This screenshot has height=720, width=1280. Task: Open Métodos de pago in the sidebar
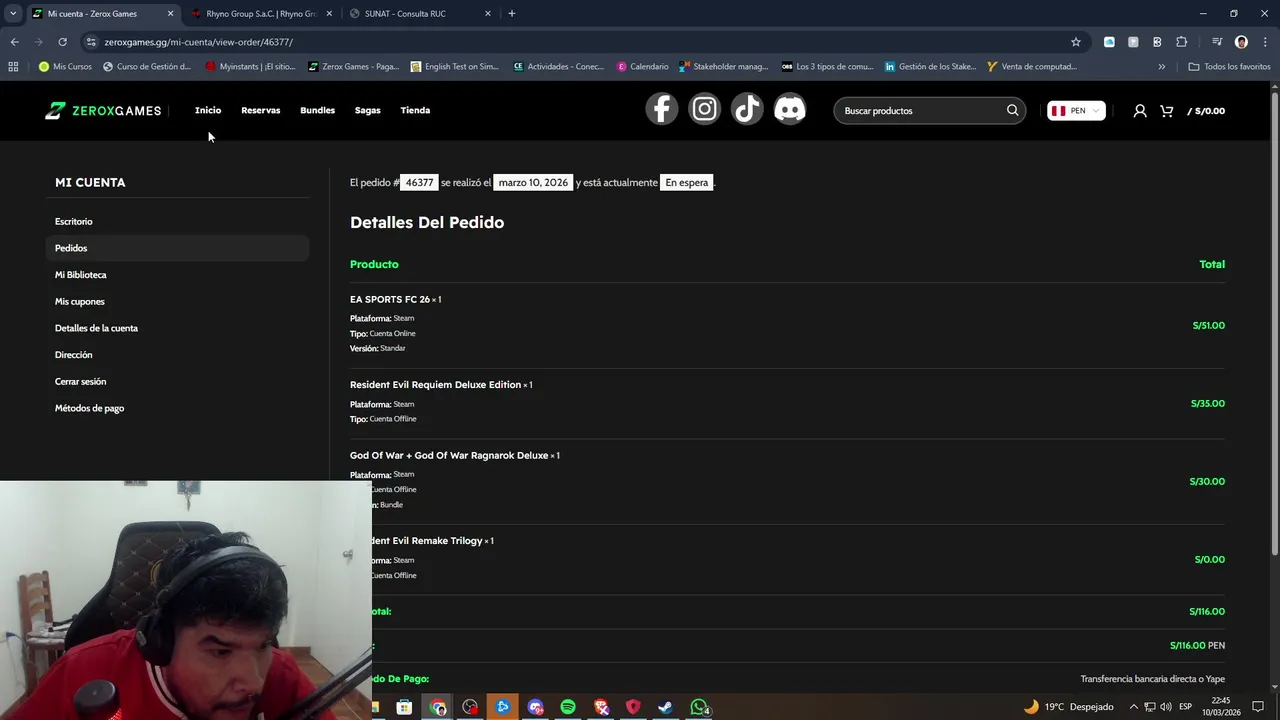tap(177, 408)
